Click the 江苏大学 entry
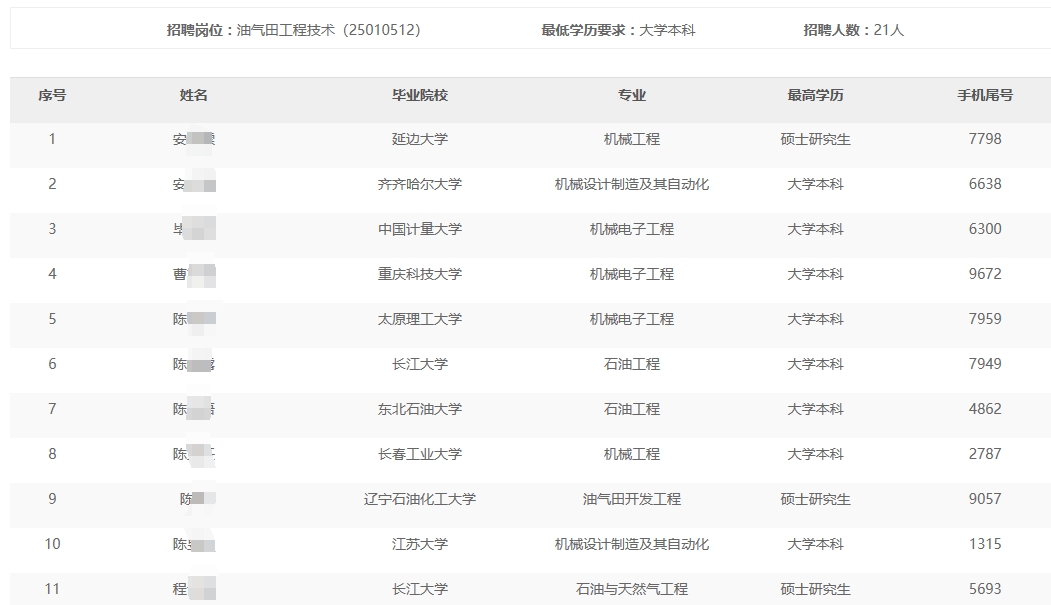Image resolution: width=1051 pixels, height=605 pixels. [x=420, y=544]
